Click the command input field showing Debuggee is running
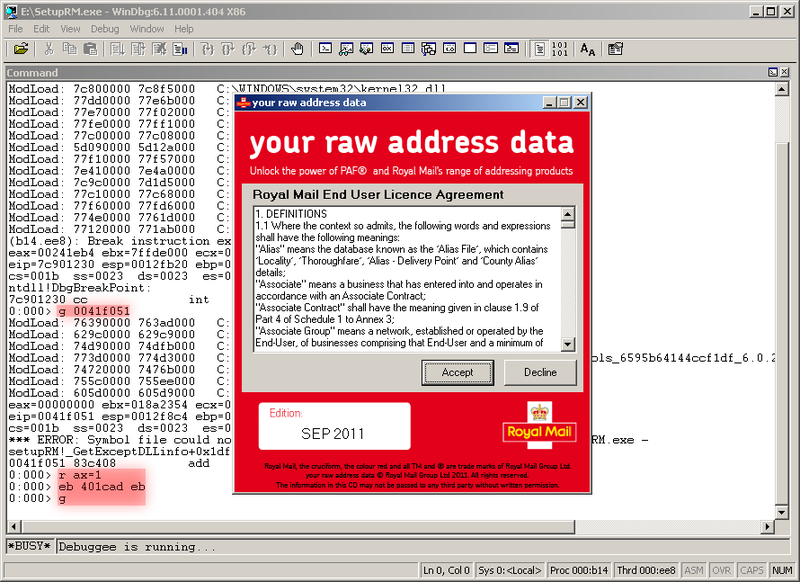This screenshot has height=582, width=800. pos(422,547)
